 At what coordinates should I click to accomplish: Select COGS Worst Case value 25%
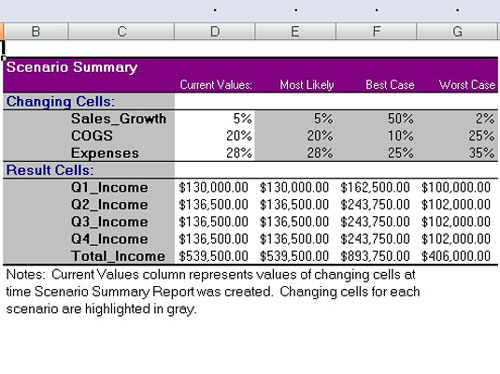point(481,136)
